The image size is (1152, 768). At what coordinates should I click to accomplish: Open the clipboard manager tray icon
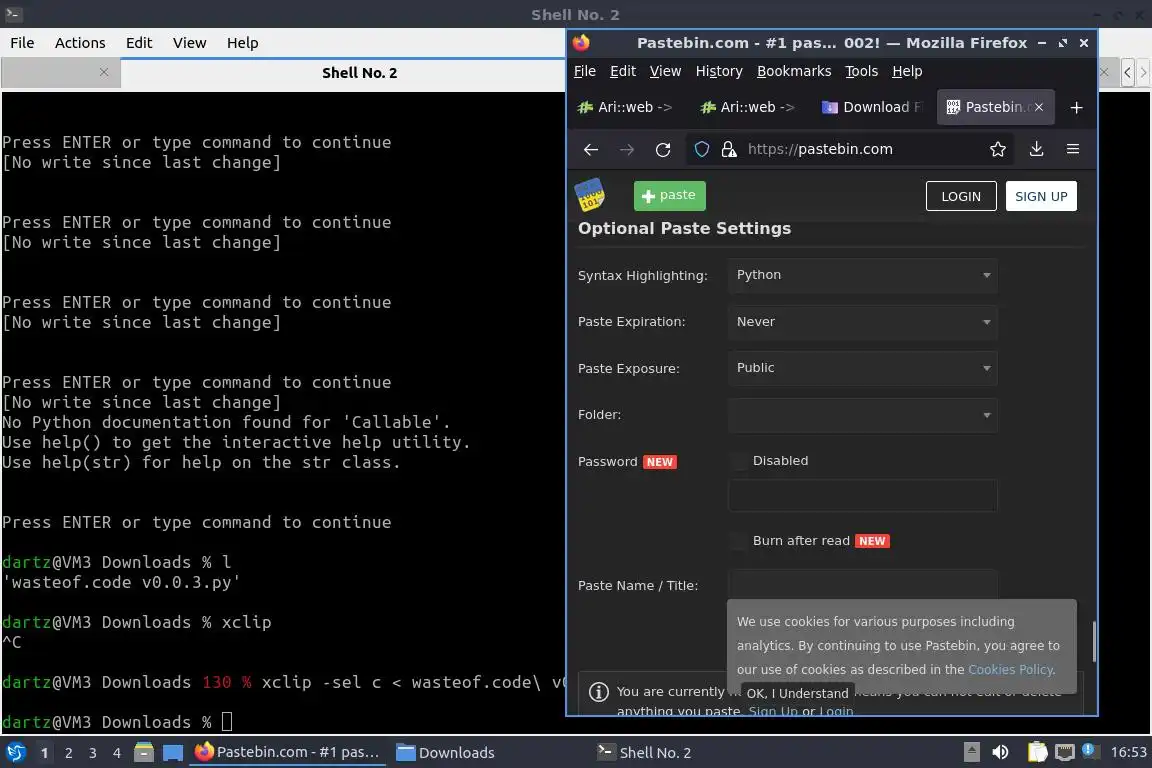coord(1037,752)
